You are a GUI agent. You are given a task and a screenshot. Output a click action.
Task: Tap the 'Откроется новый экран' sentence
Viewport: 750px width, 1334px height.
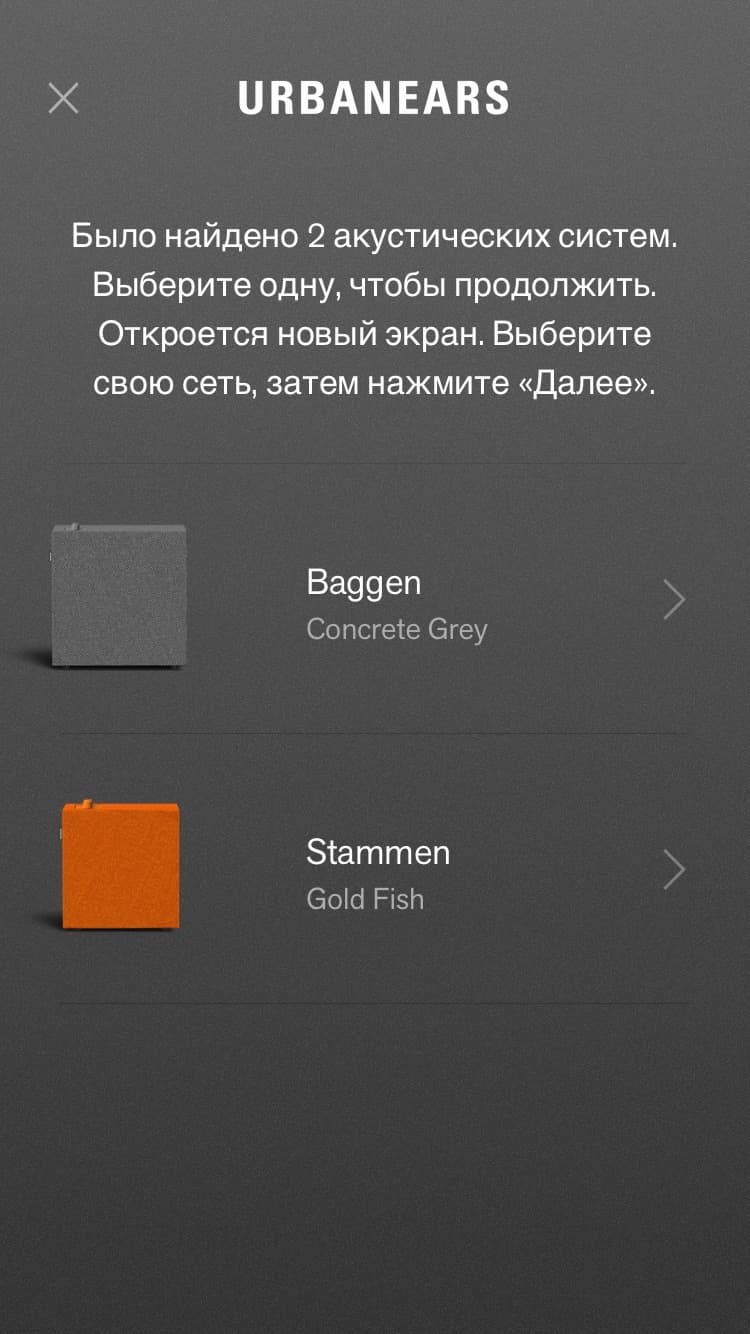coord(292,334)
